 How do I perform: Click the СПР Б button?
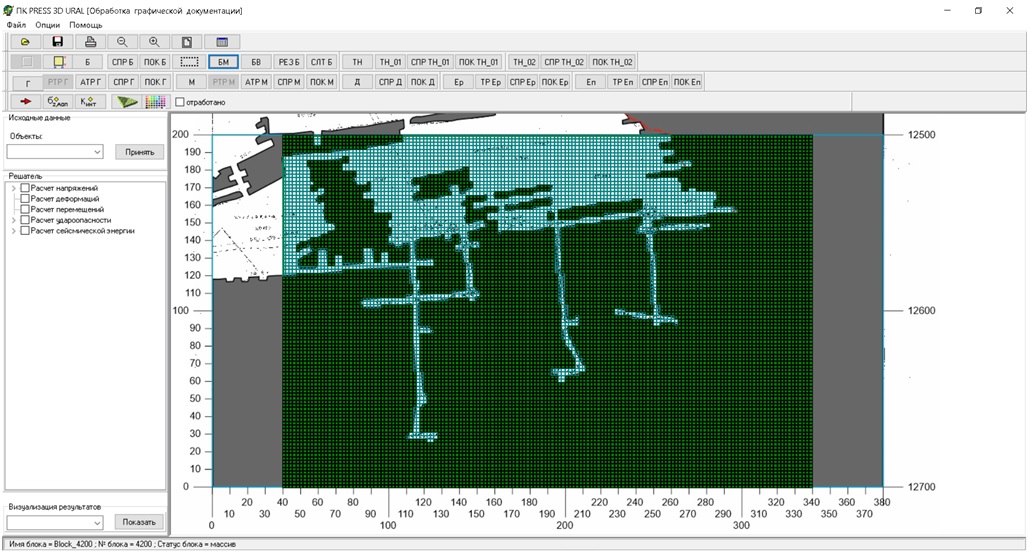point(123,62)
